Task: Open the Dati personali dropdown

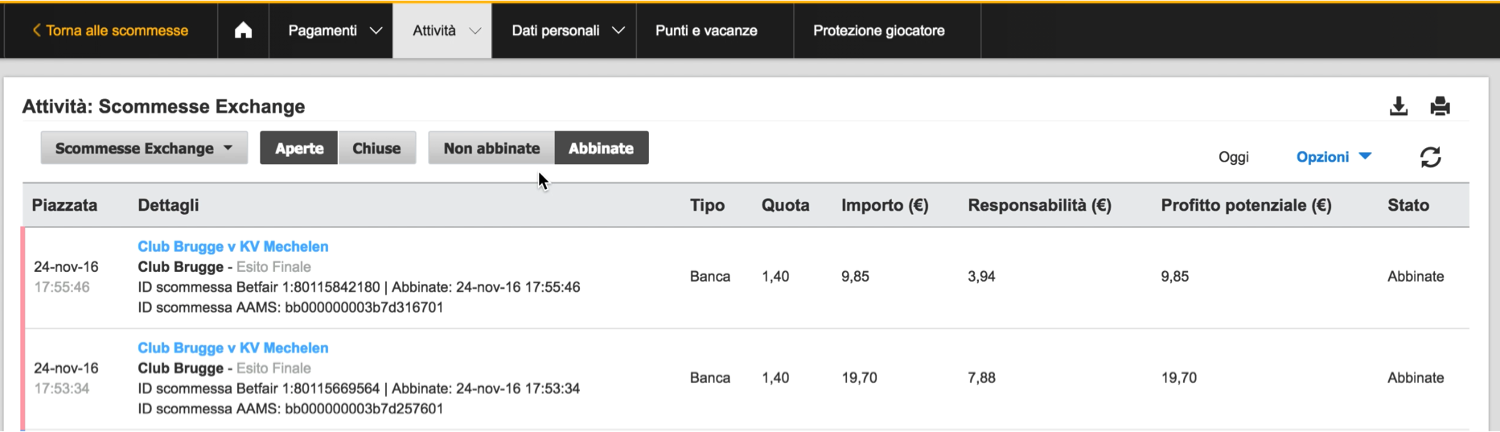Action: click(568, 31)
